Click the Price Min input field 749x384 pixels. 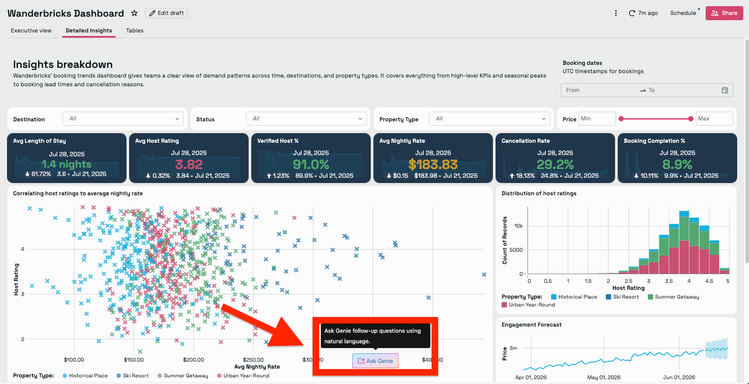coord(597,118)
